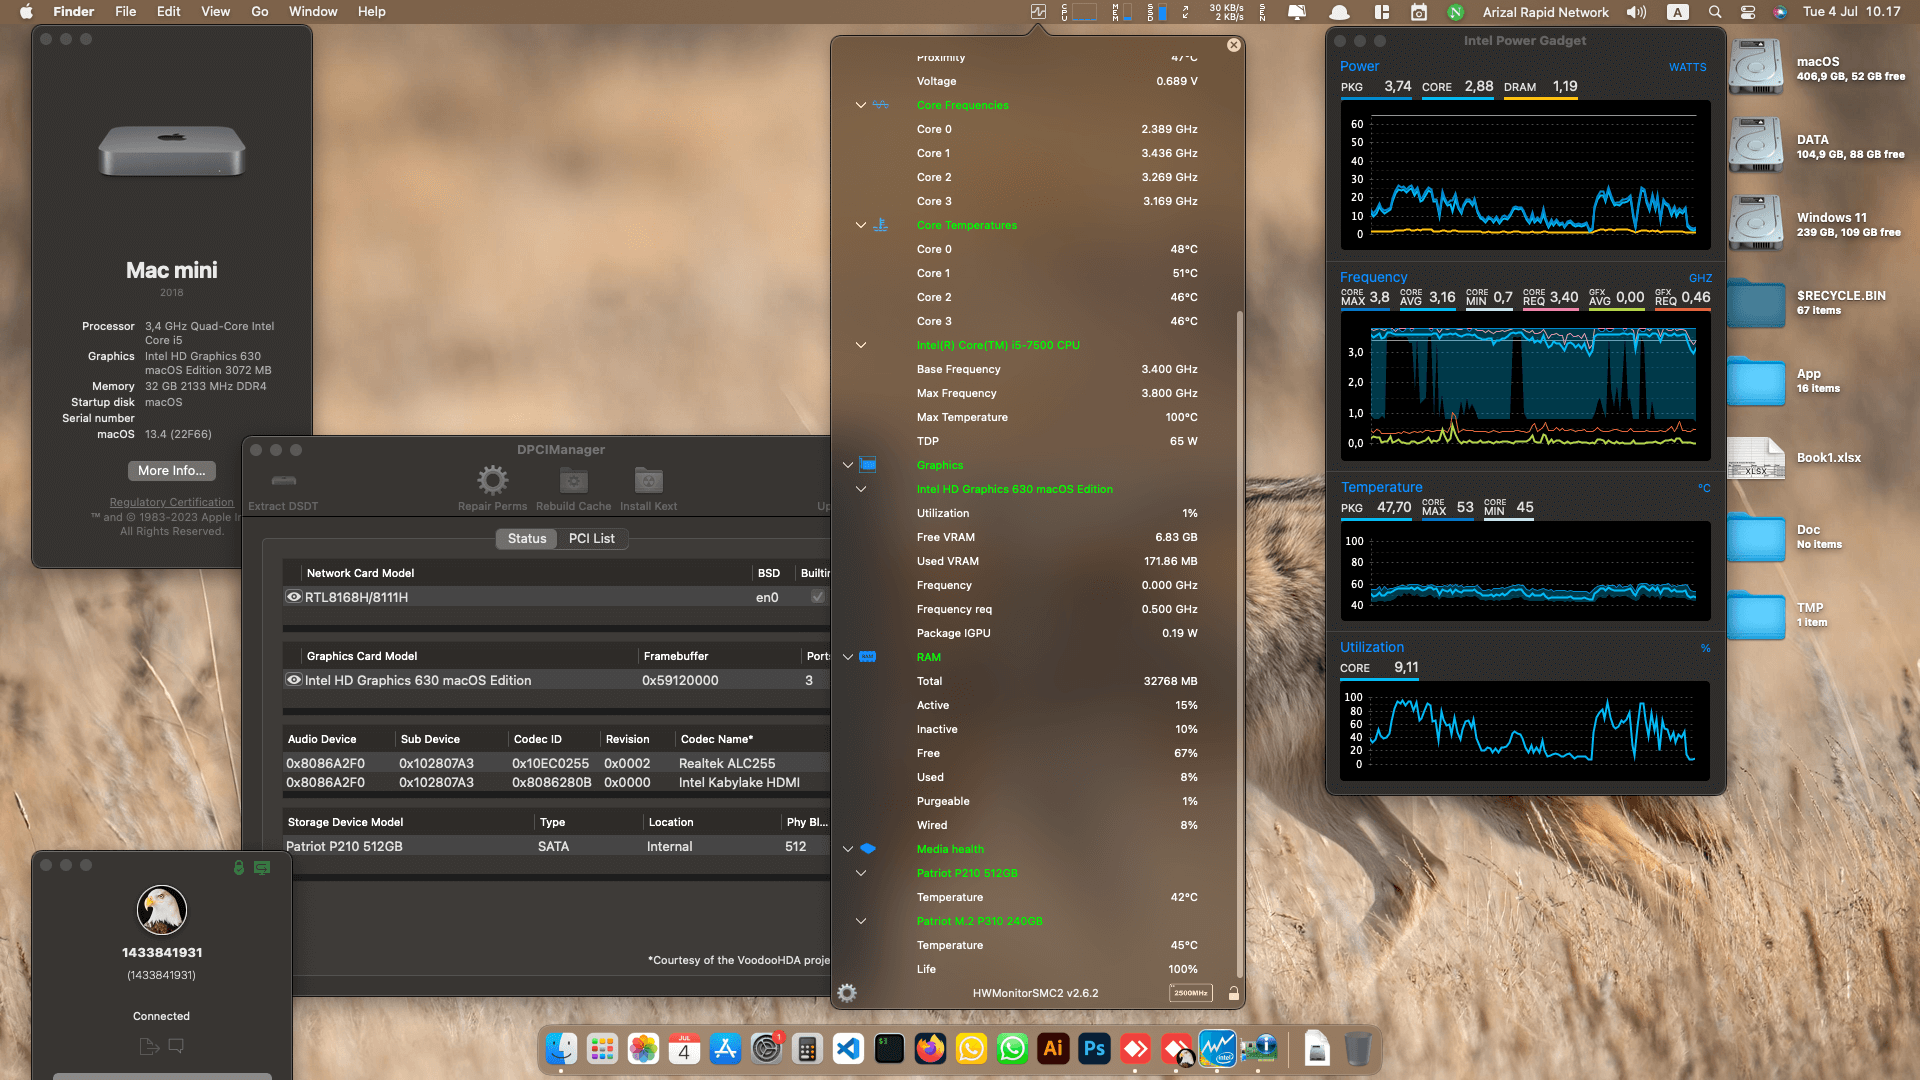
Task: Collapse Patriot P210 512GB subsection
Action: point(860,873)
